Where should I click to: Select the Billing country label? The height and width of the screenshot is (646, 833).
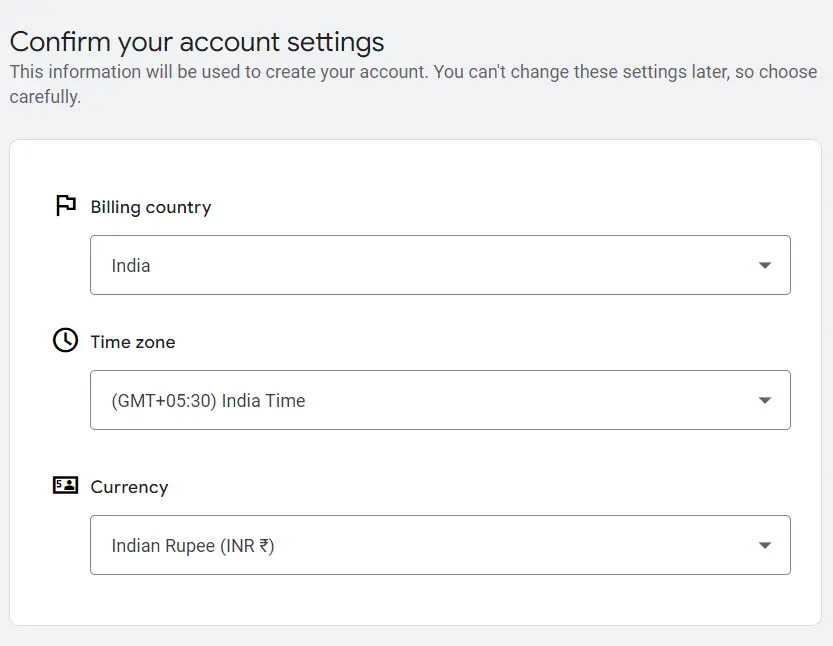151,207
